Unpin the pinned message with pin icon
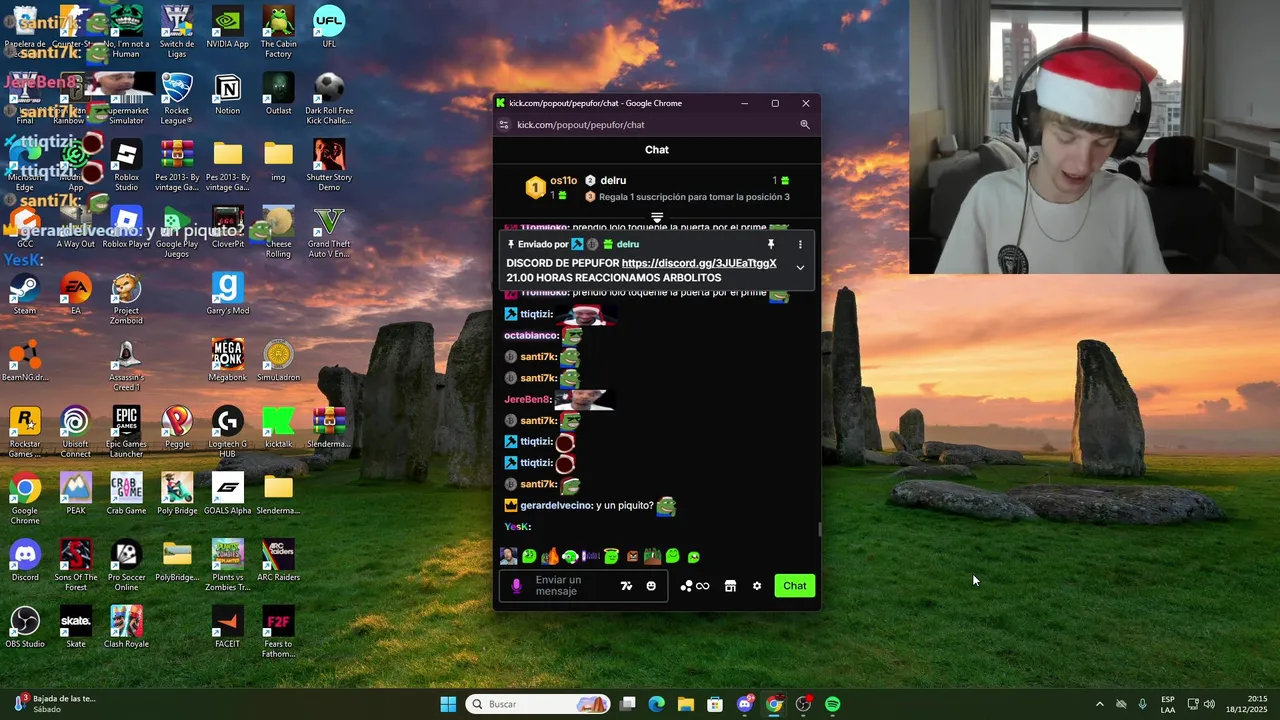 point(771,244)
